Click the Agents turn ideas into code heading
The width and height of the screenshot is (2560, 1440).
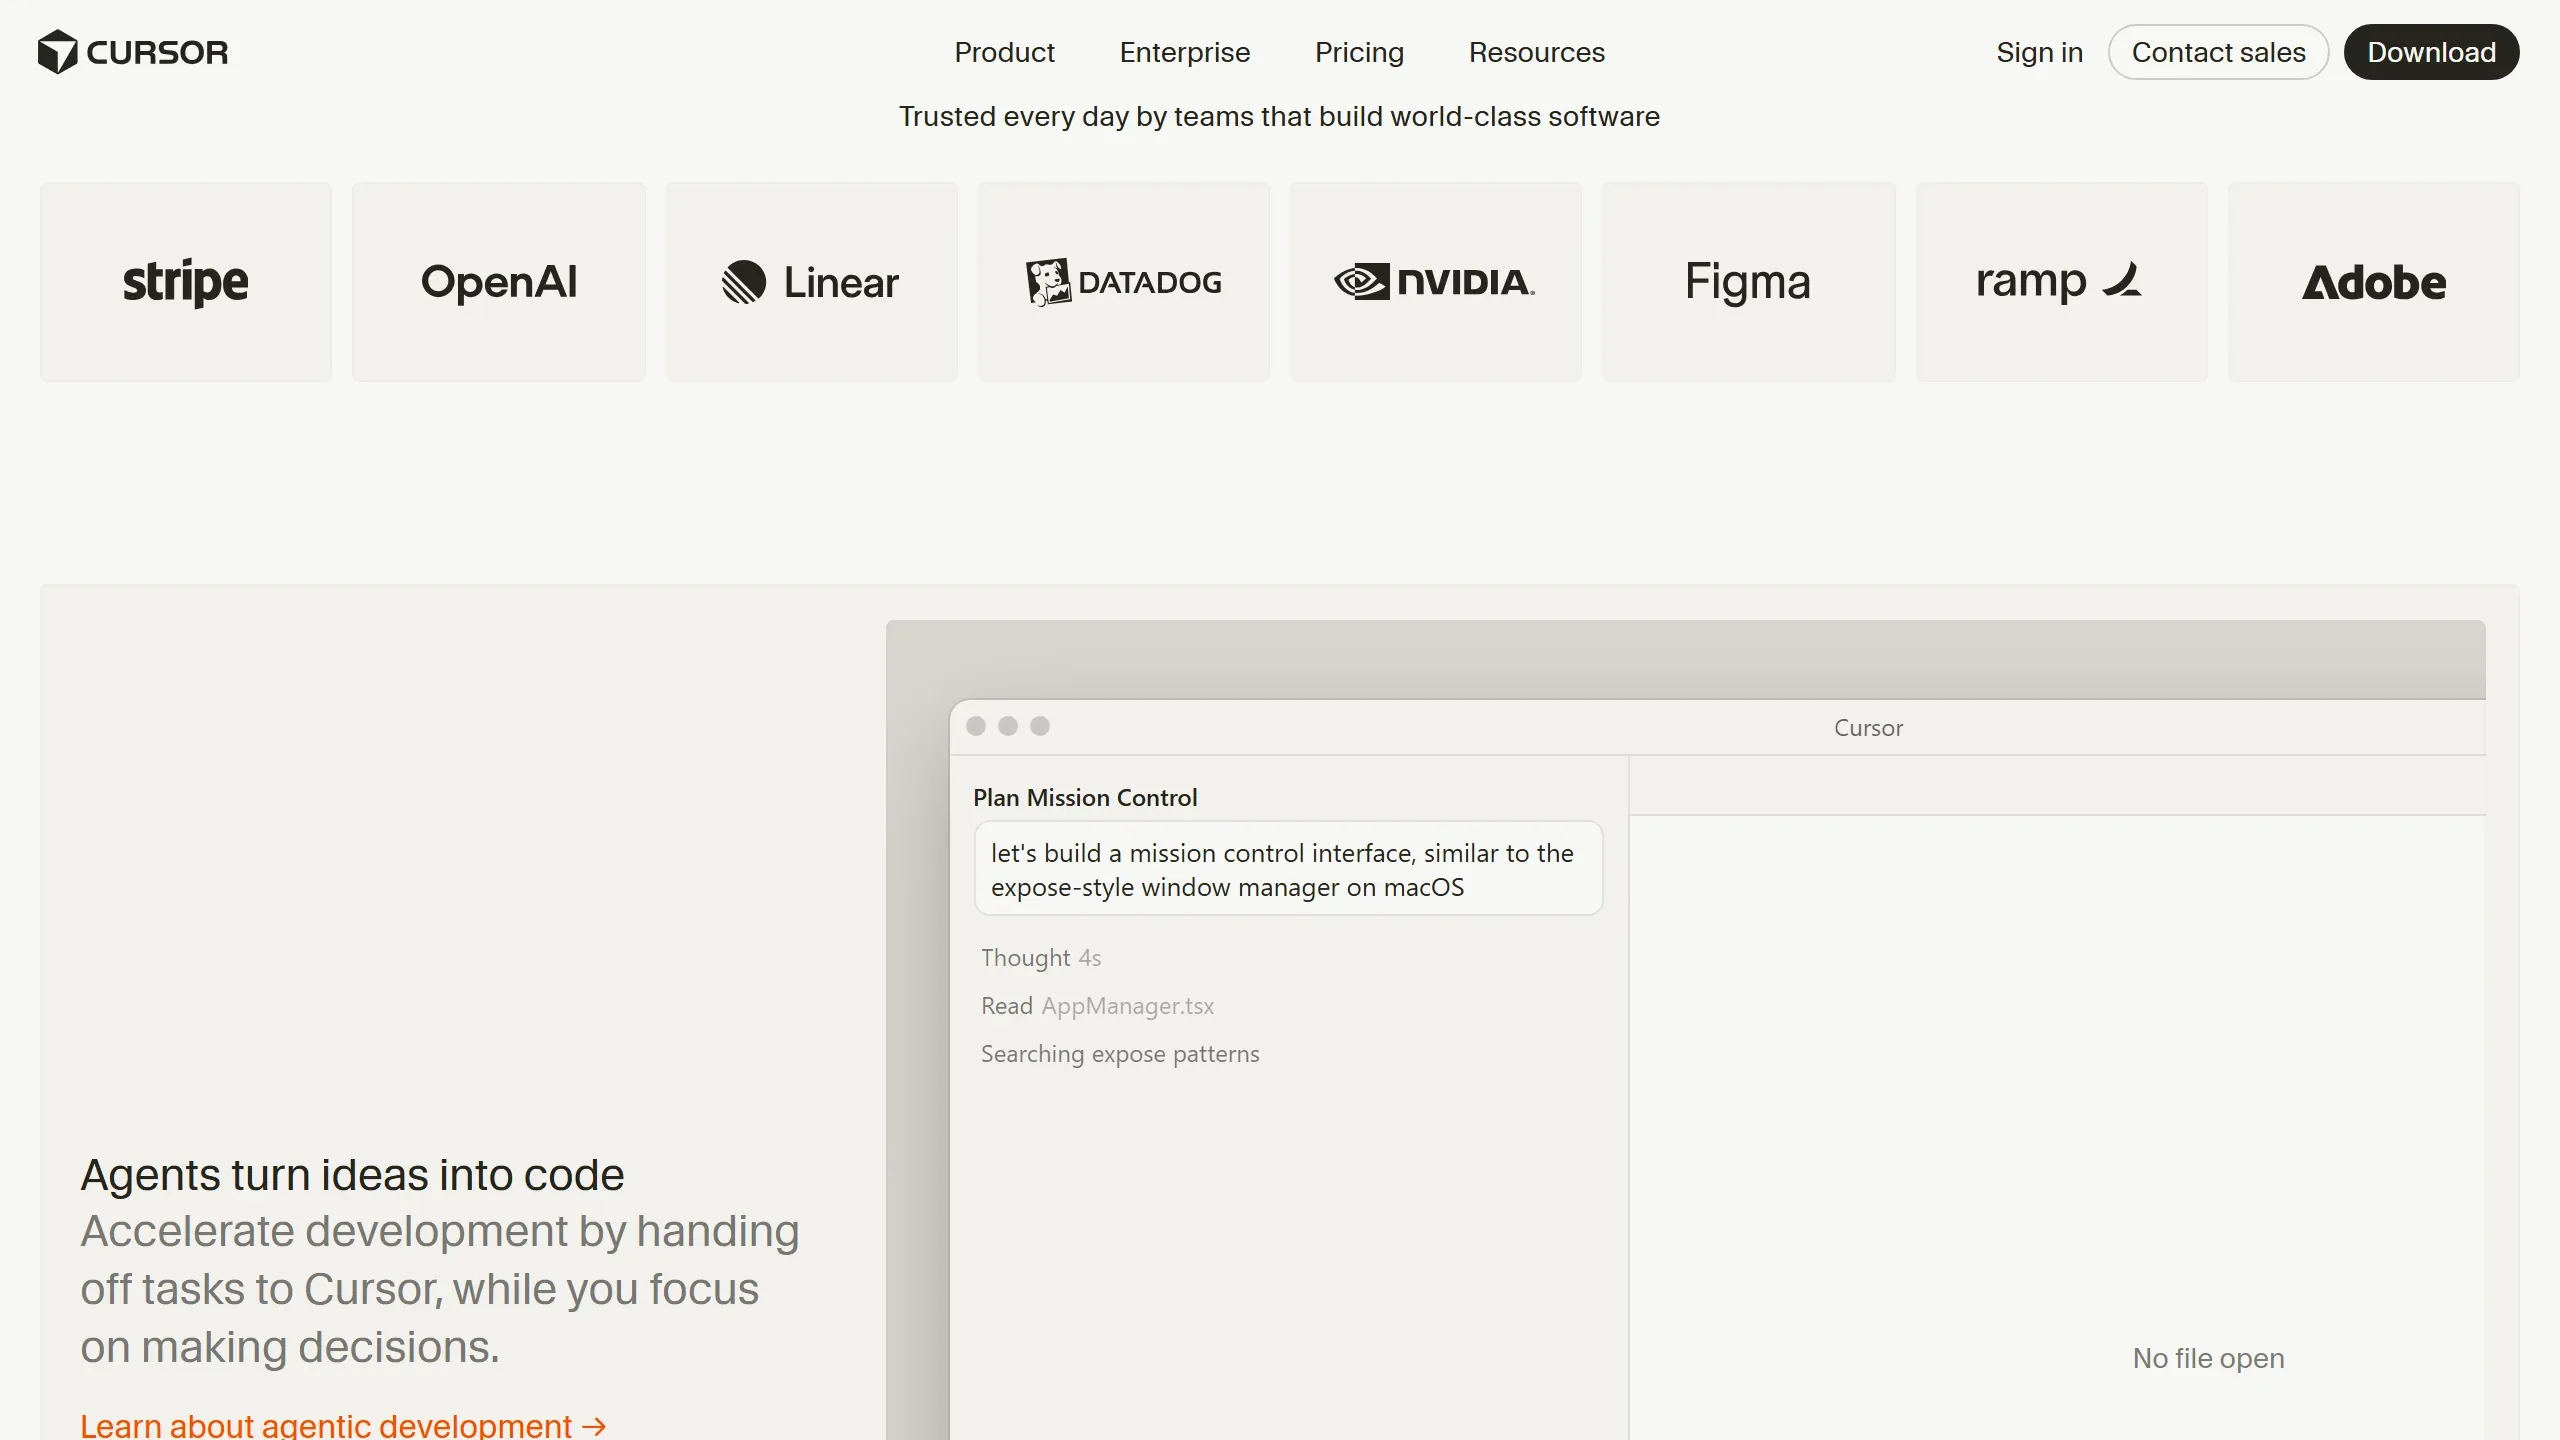(x=352, y=1175)
